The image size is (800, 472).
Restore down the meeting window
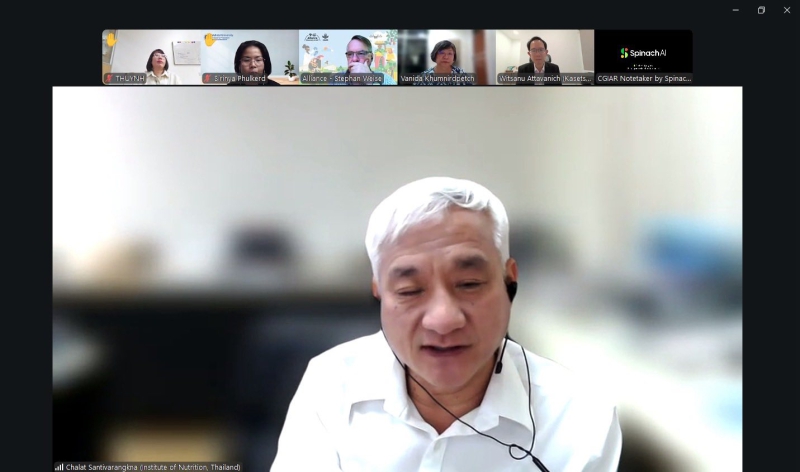[761, 10]
